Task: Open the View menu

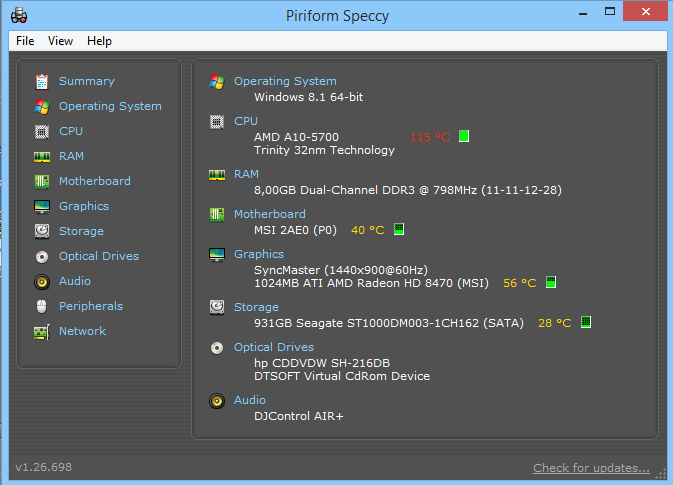Action: 60,41
